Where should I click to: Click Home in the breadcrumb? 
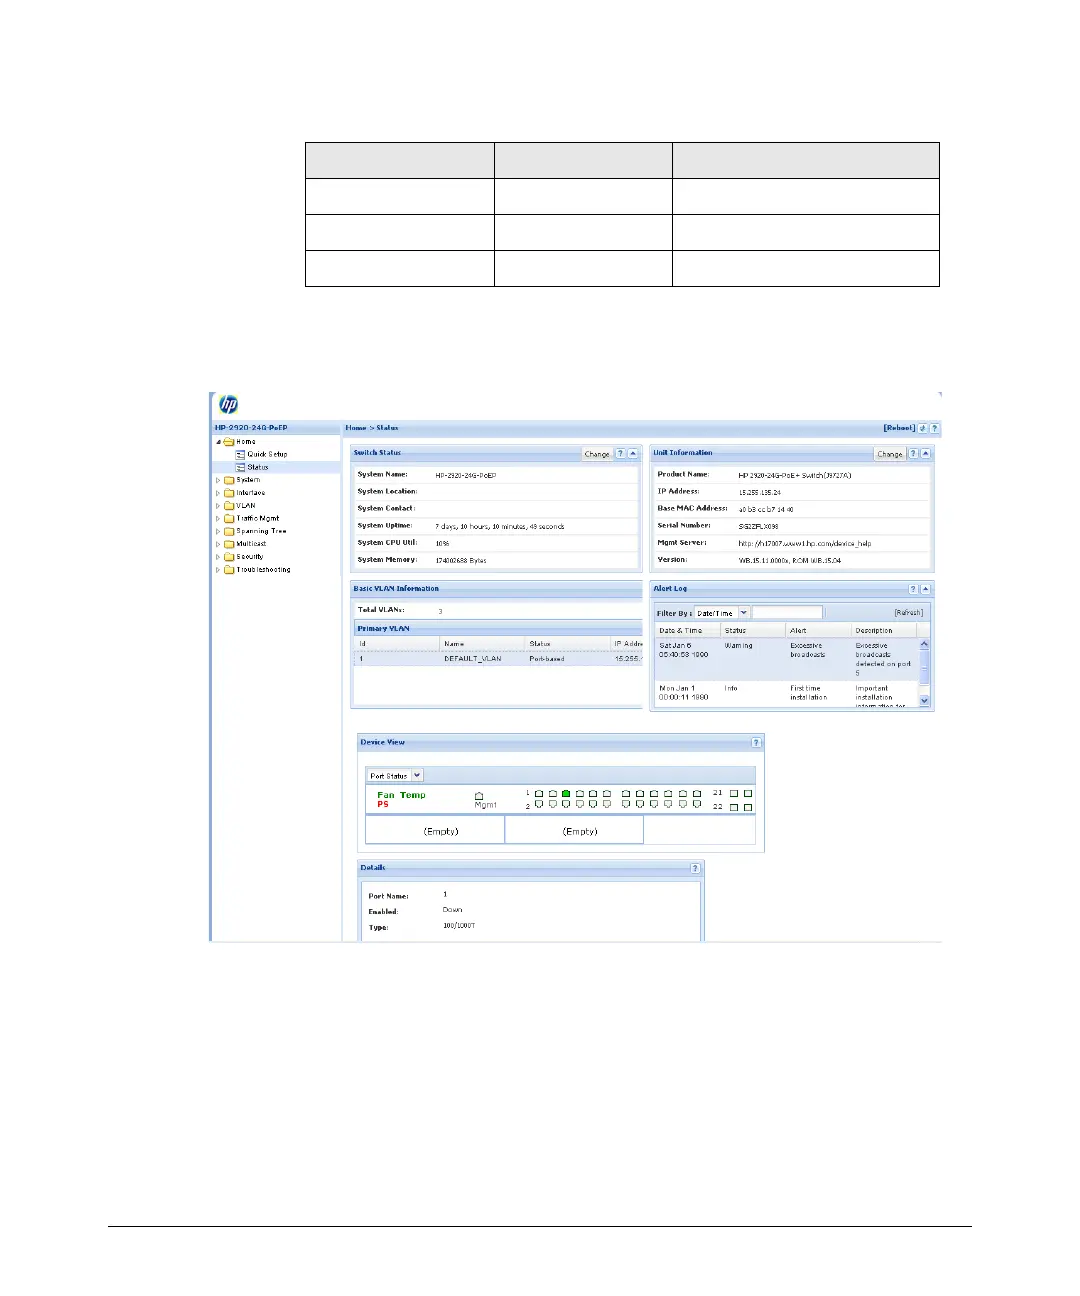click(356, 428)
